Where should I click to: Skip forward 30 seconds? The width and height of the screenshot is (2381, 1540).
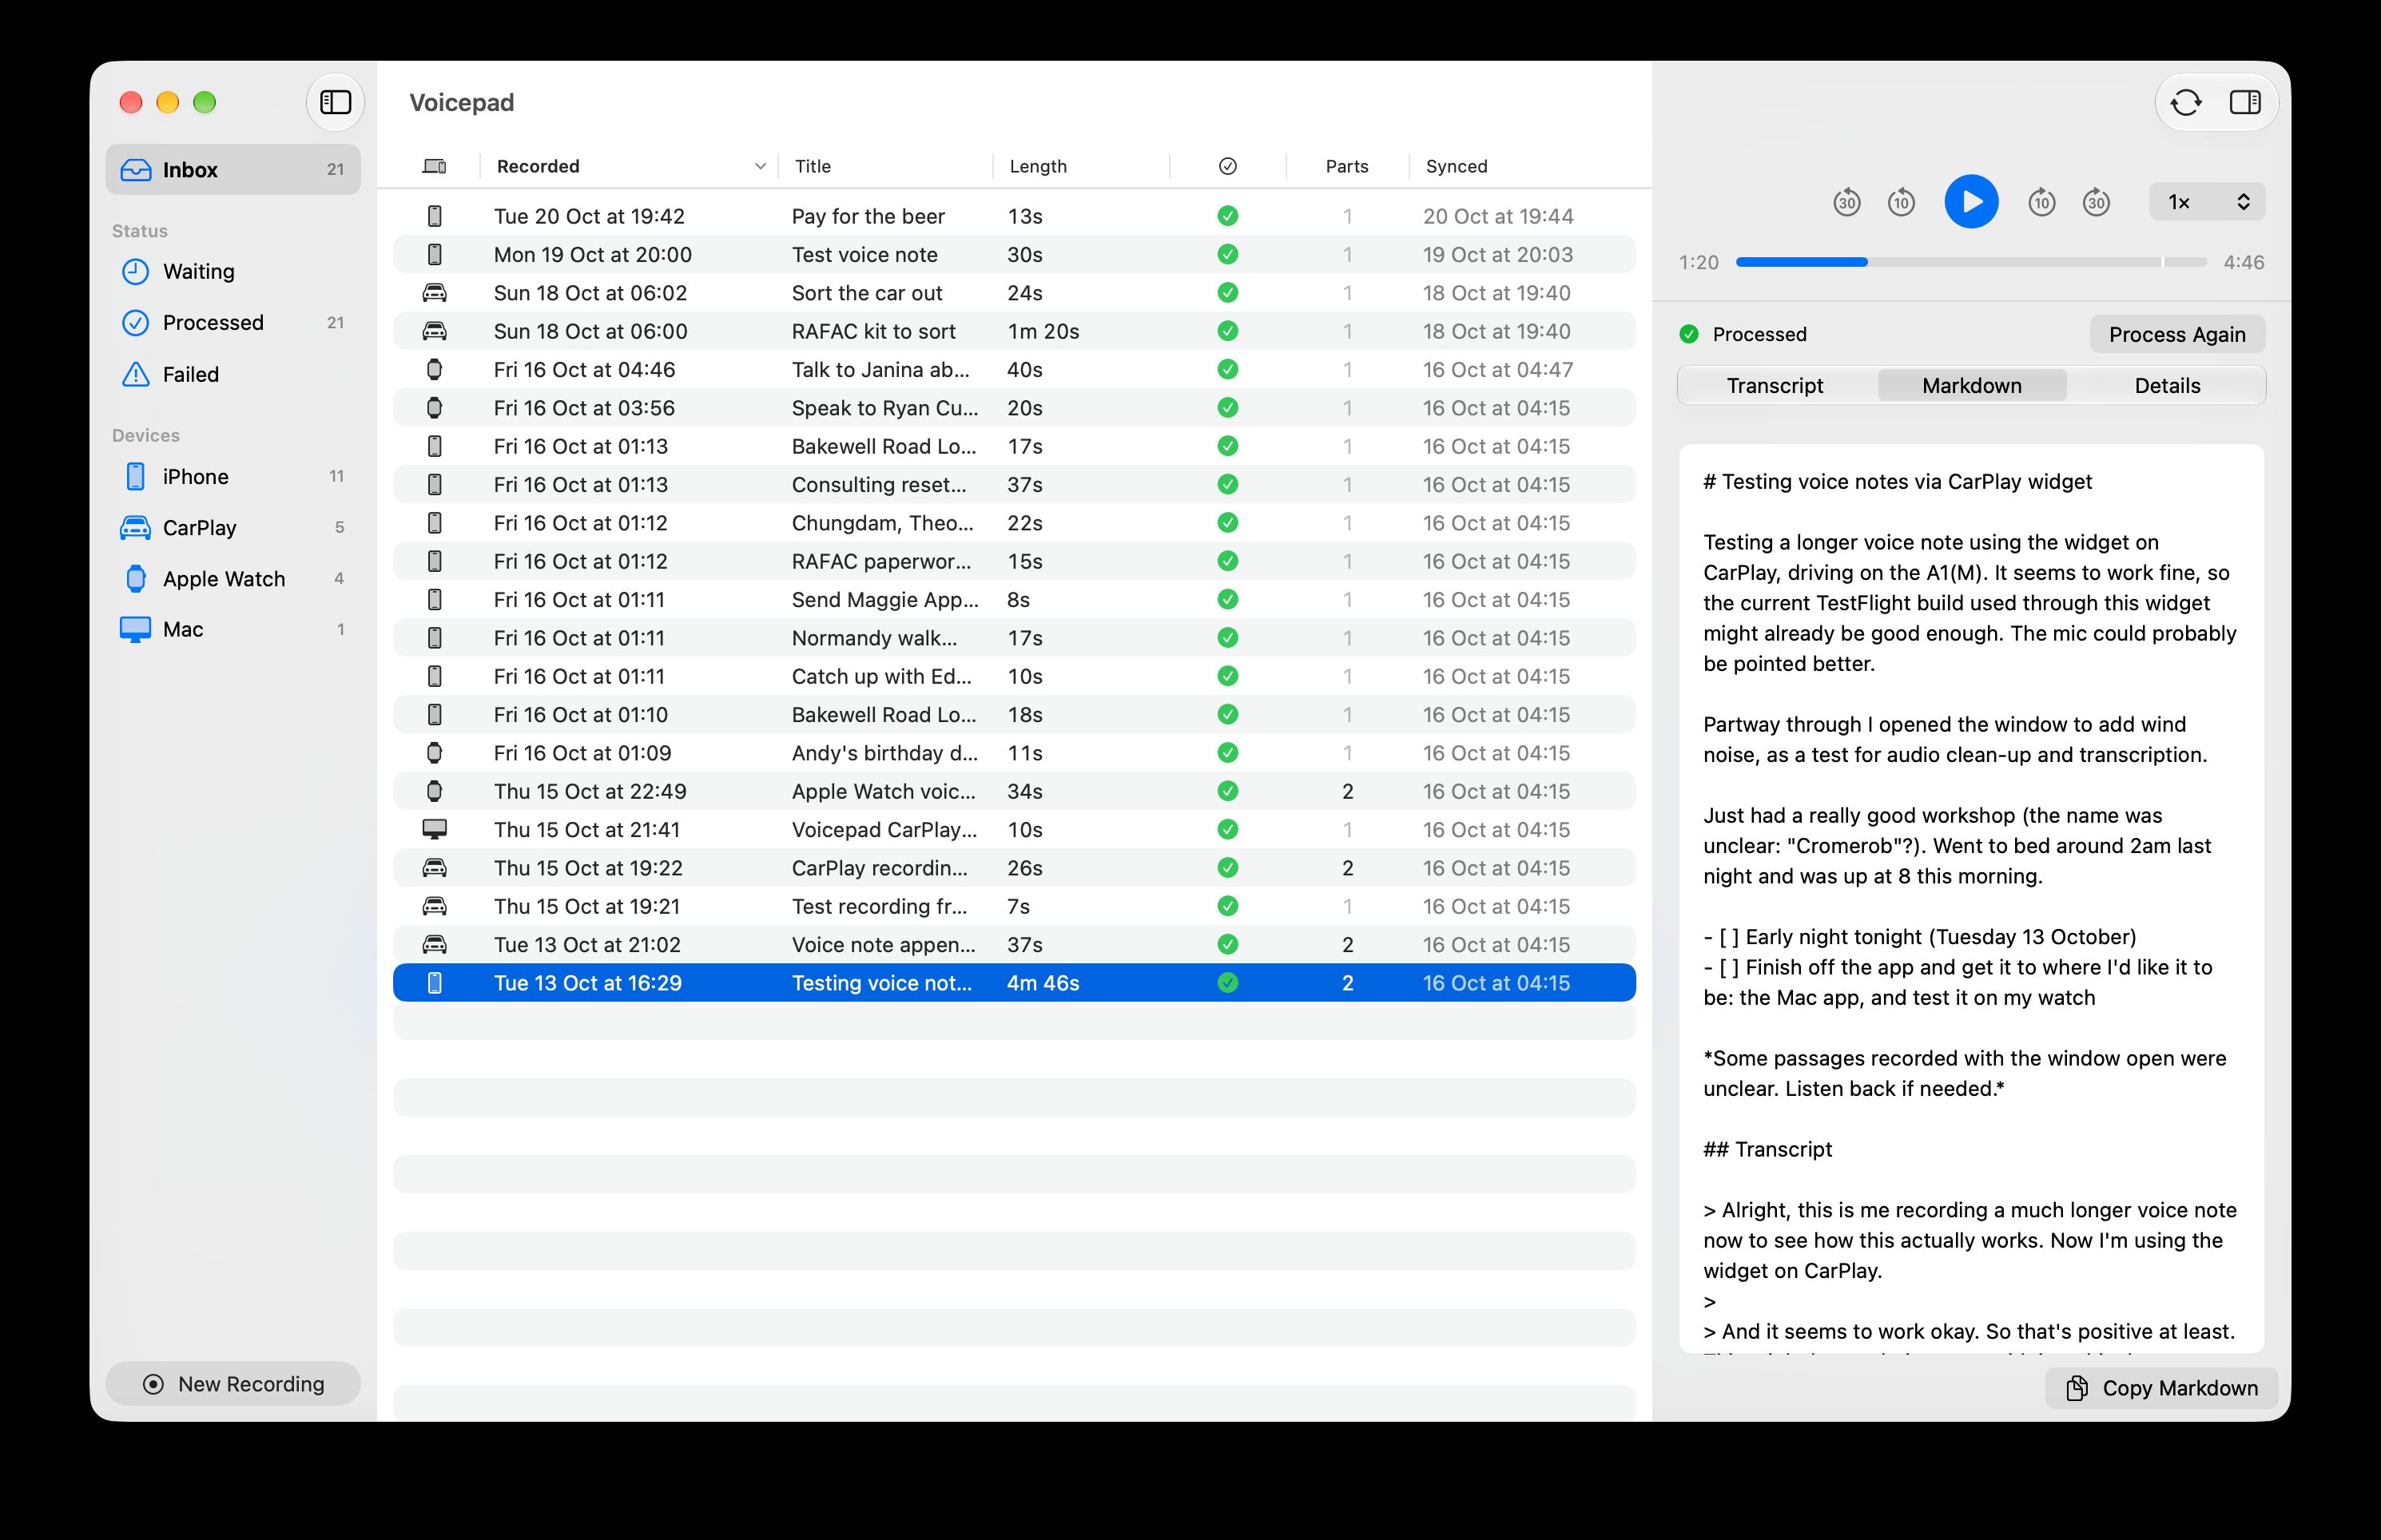tap(2096, 202)
